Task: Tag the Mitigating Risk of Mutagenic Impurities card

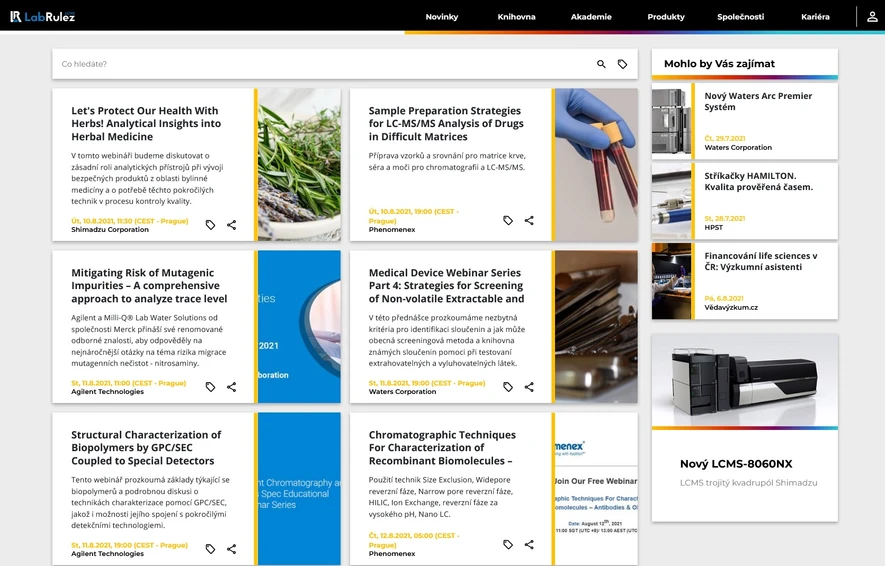Action: tap(211, 387)
